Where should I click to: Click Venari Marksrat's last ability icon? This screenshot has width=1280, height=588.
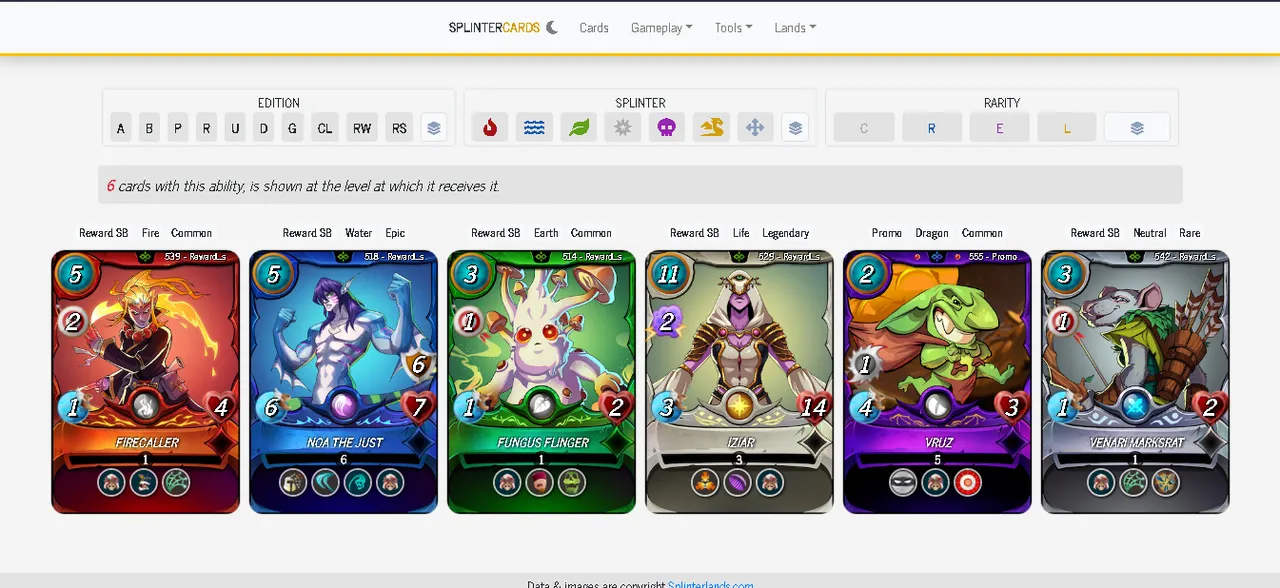pos(1166,483)
